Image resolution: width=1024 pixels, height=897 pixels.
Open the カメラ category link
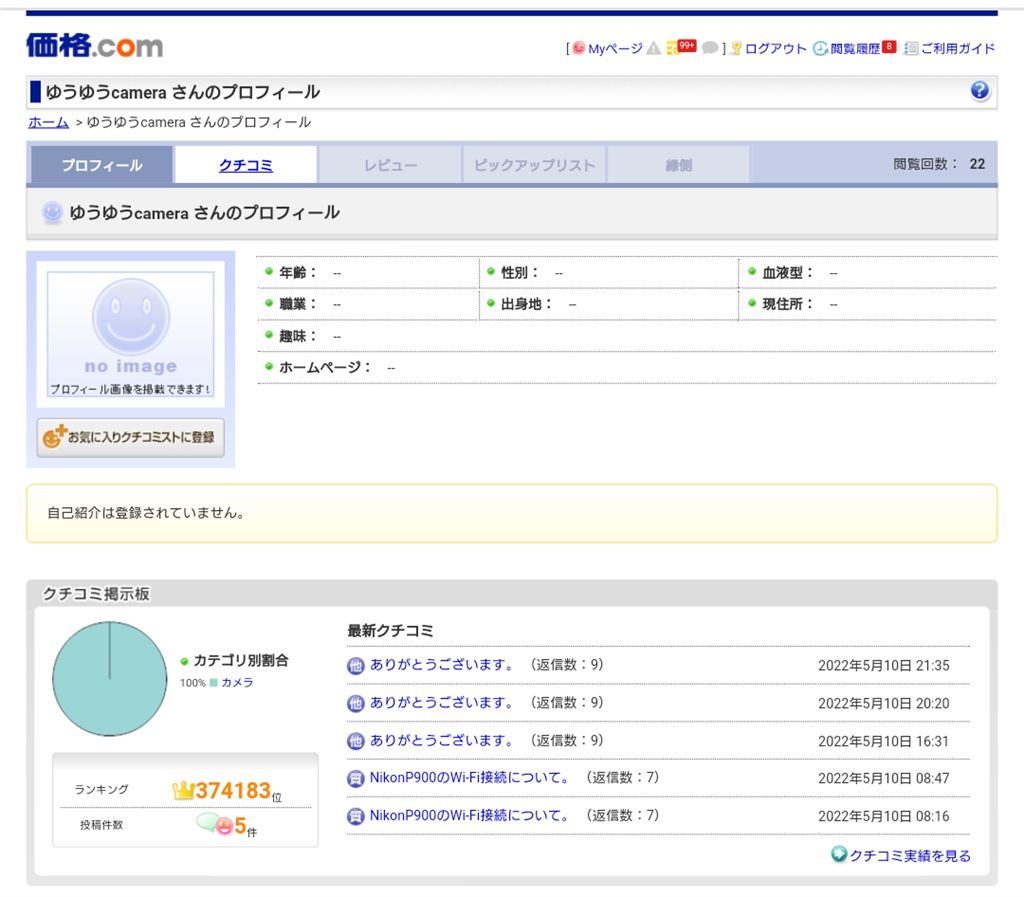pos(237,682)
